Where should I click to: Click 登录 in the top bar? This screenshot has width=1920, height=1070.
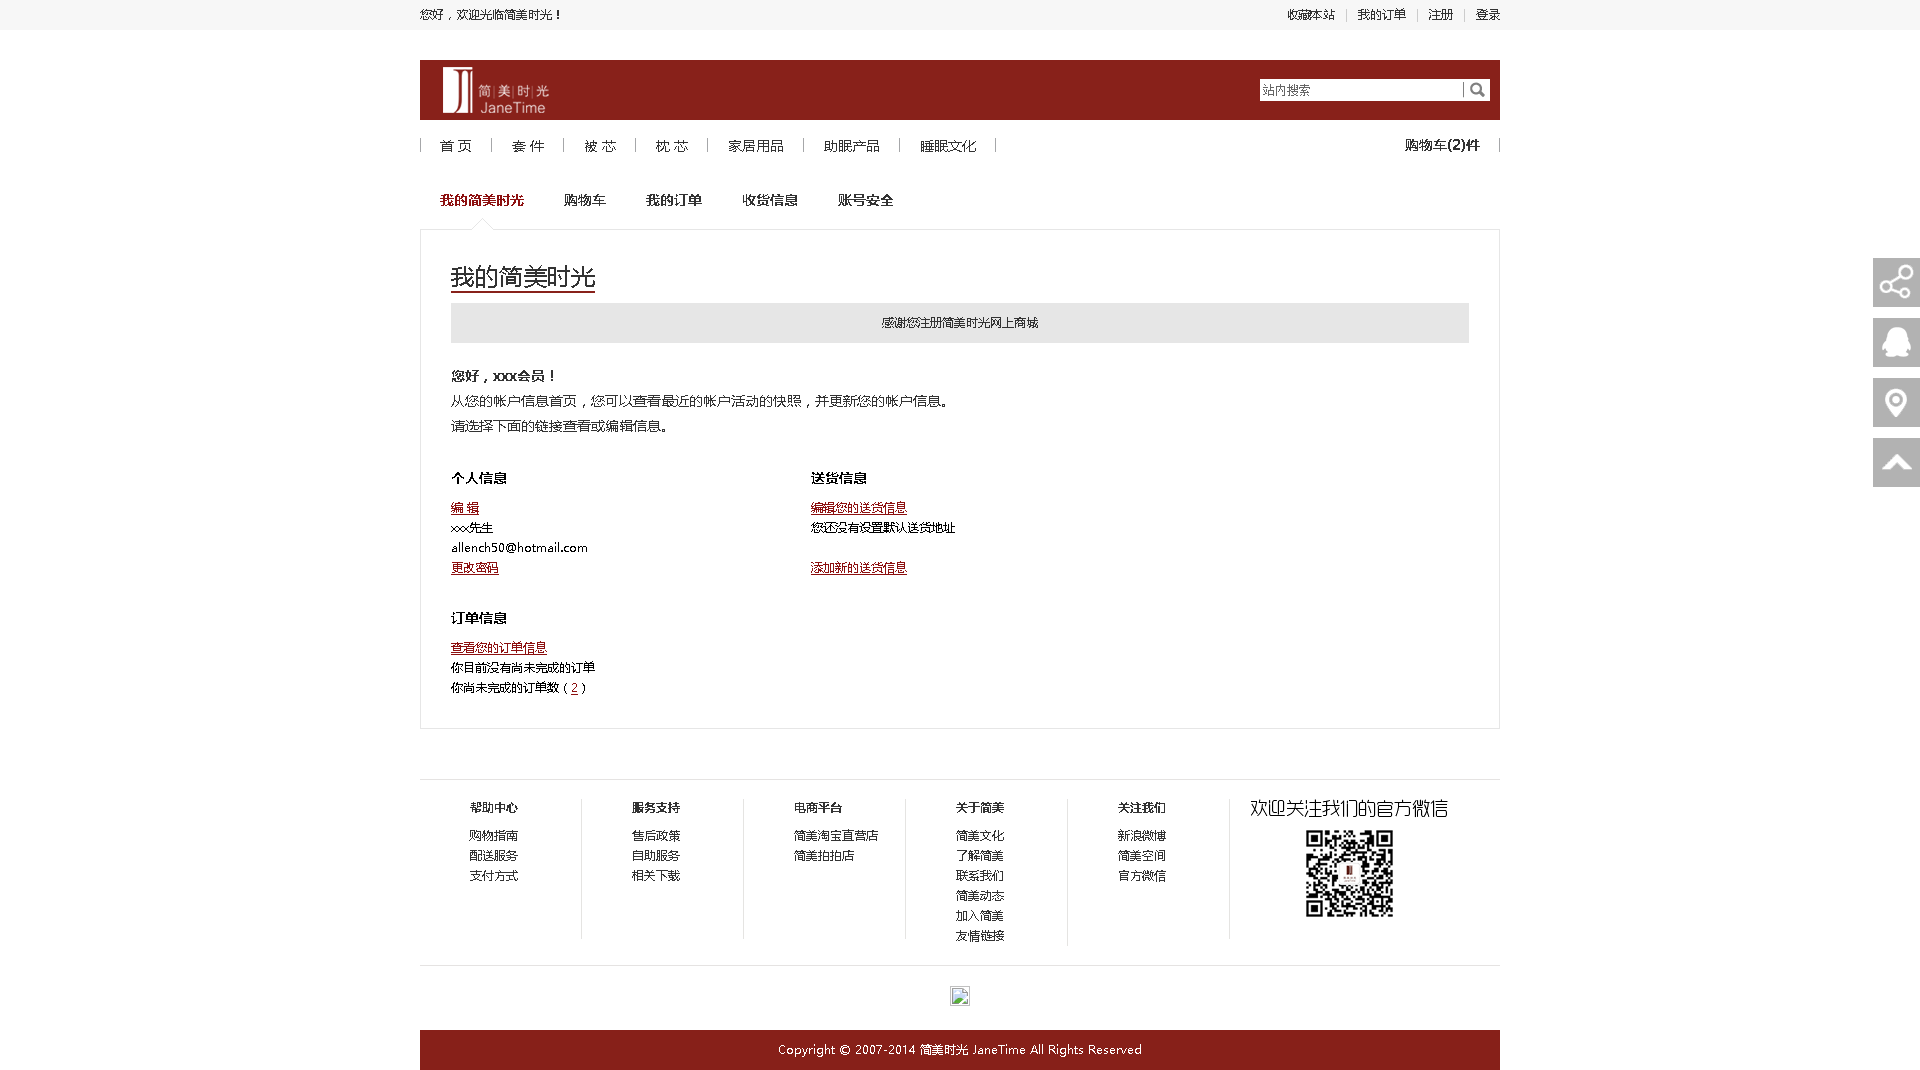1487,15
